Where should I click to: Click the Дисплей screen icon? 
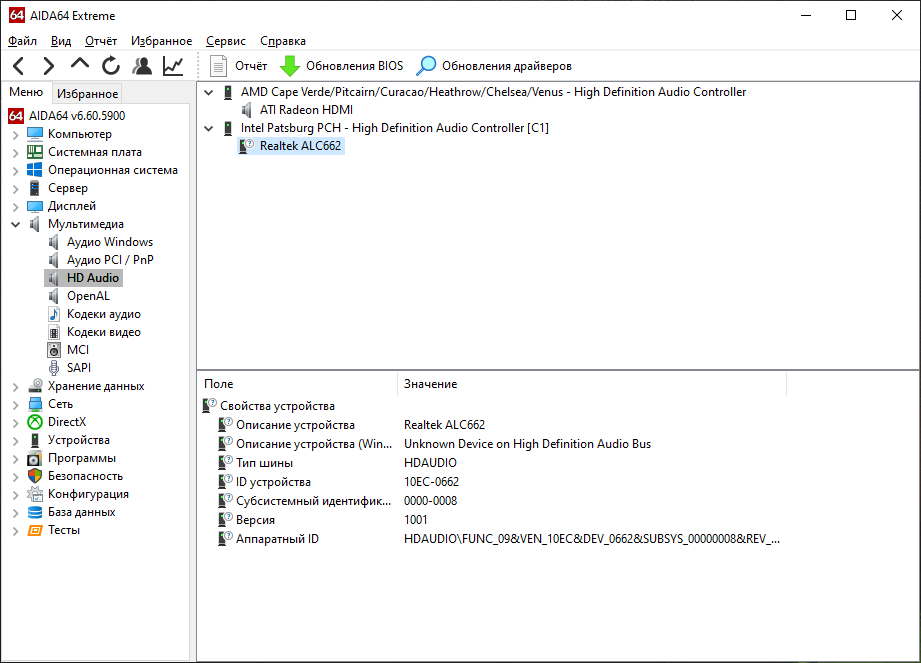pos(35,206)
